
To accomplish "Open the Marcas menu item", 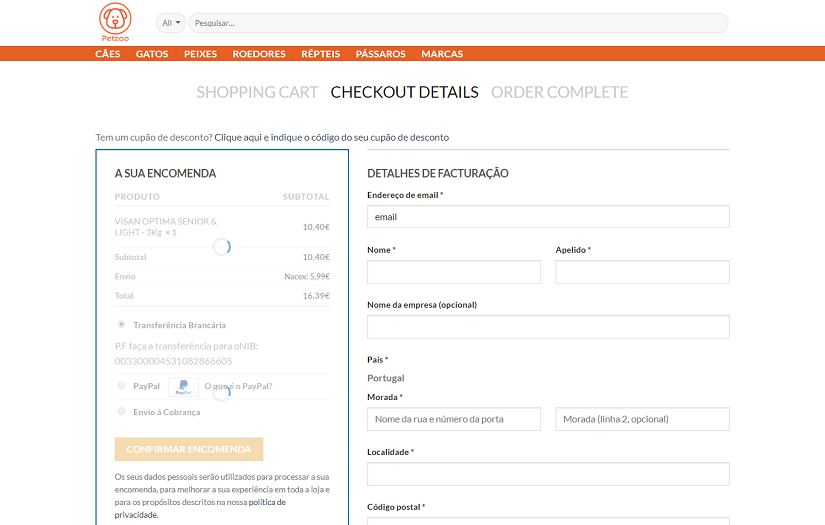I will [442, 54].
